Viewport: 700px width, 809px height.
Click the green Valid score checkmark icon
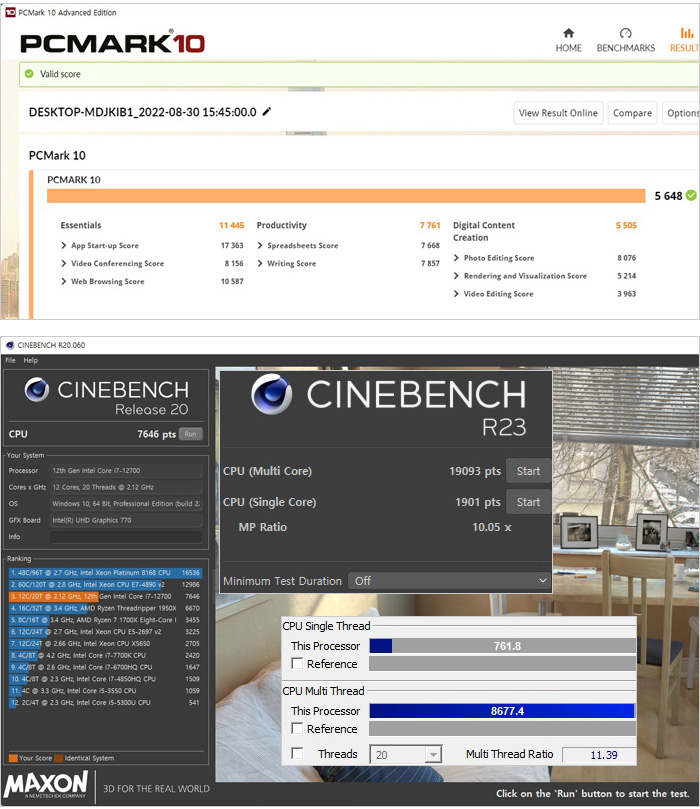[x=29, y=74]
